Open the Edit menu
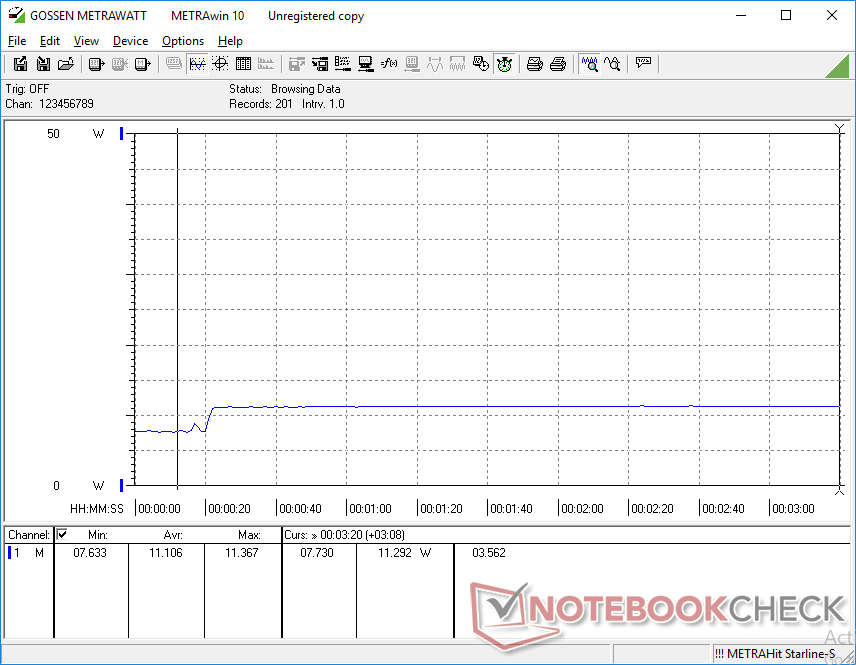 pos(50,41)
